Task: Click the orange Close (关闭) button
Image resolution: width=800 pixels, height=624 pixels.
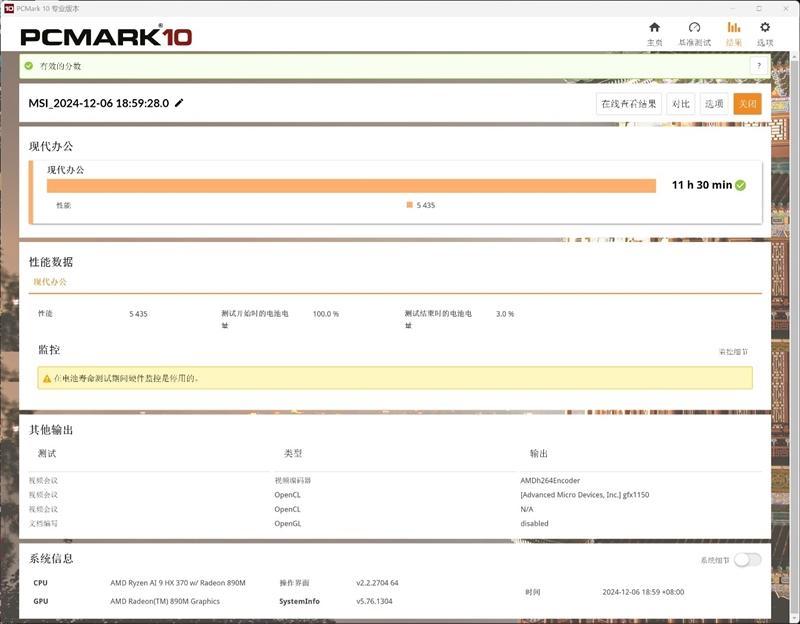Action: [x=747, y=104]
